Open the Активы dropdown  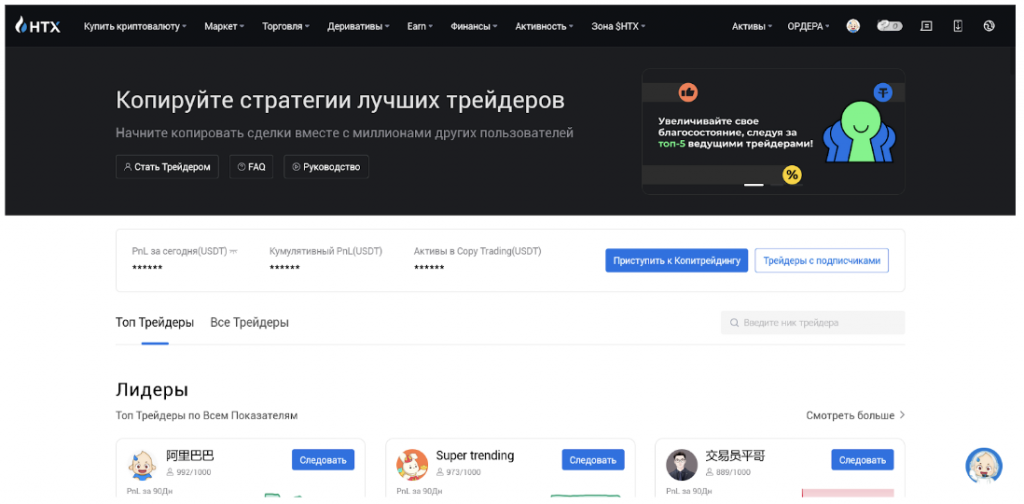click(751, 26)
